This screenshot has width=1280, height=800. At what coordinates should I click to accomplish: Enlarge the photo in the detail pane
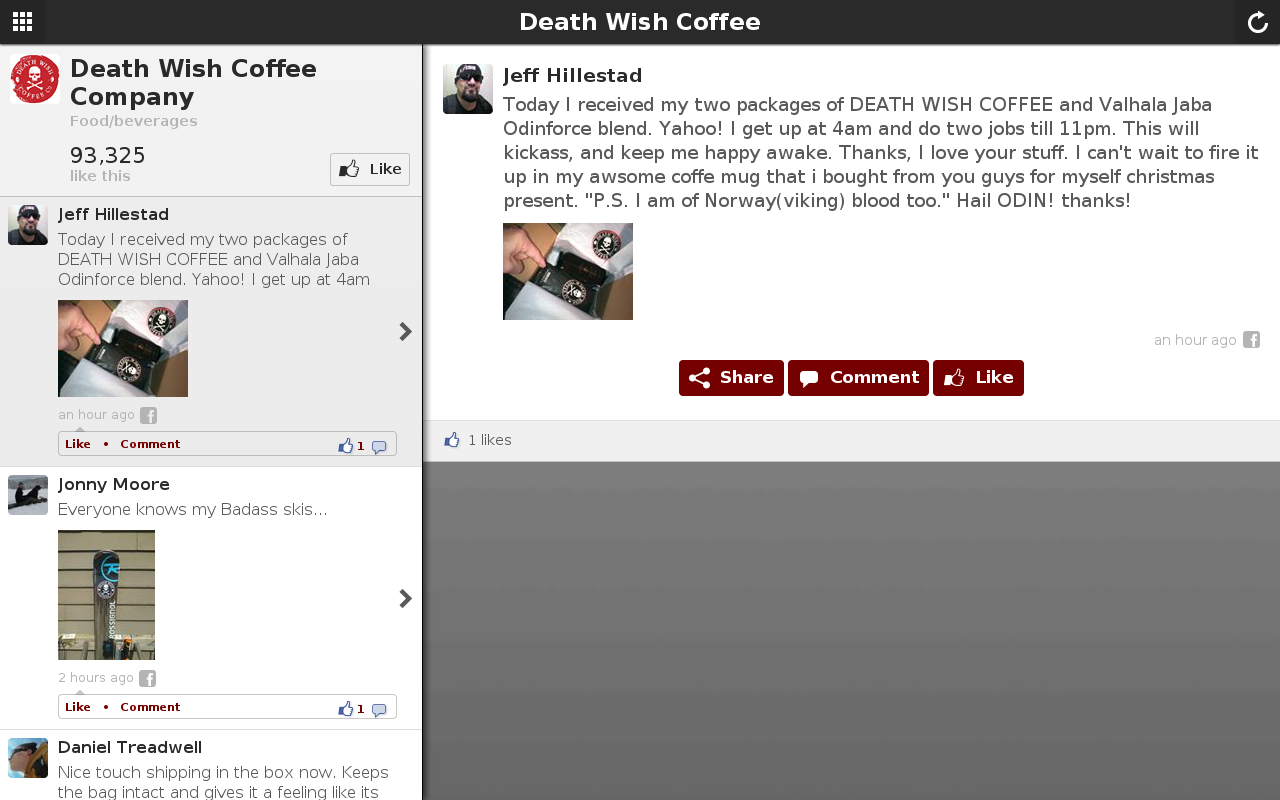click(x=568, y=271)
